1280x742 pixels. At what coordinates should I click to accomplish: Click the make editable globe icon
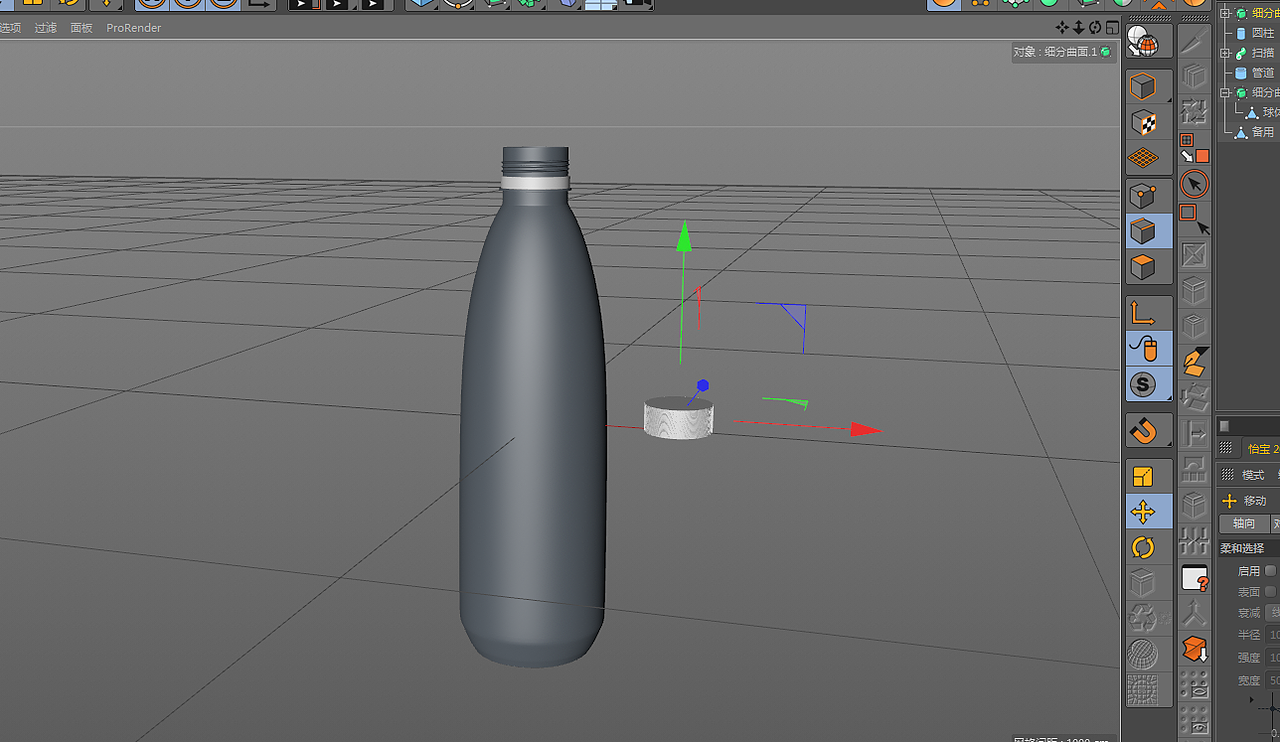(1143, 42)
